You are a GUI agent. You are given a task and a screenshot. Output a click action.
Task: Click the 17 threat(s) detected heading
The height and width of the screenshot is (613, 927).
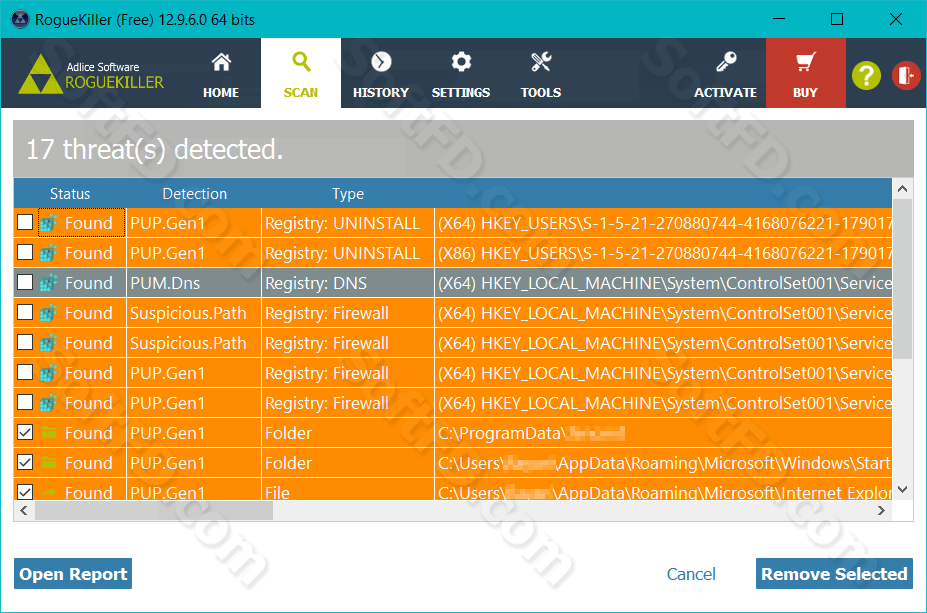tap(155, 150)
